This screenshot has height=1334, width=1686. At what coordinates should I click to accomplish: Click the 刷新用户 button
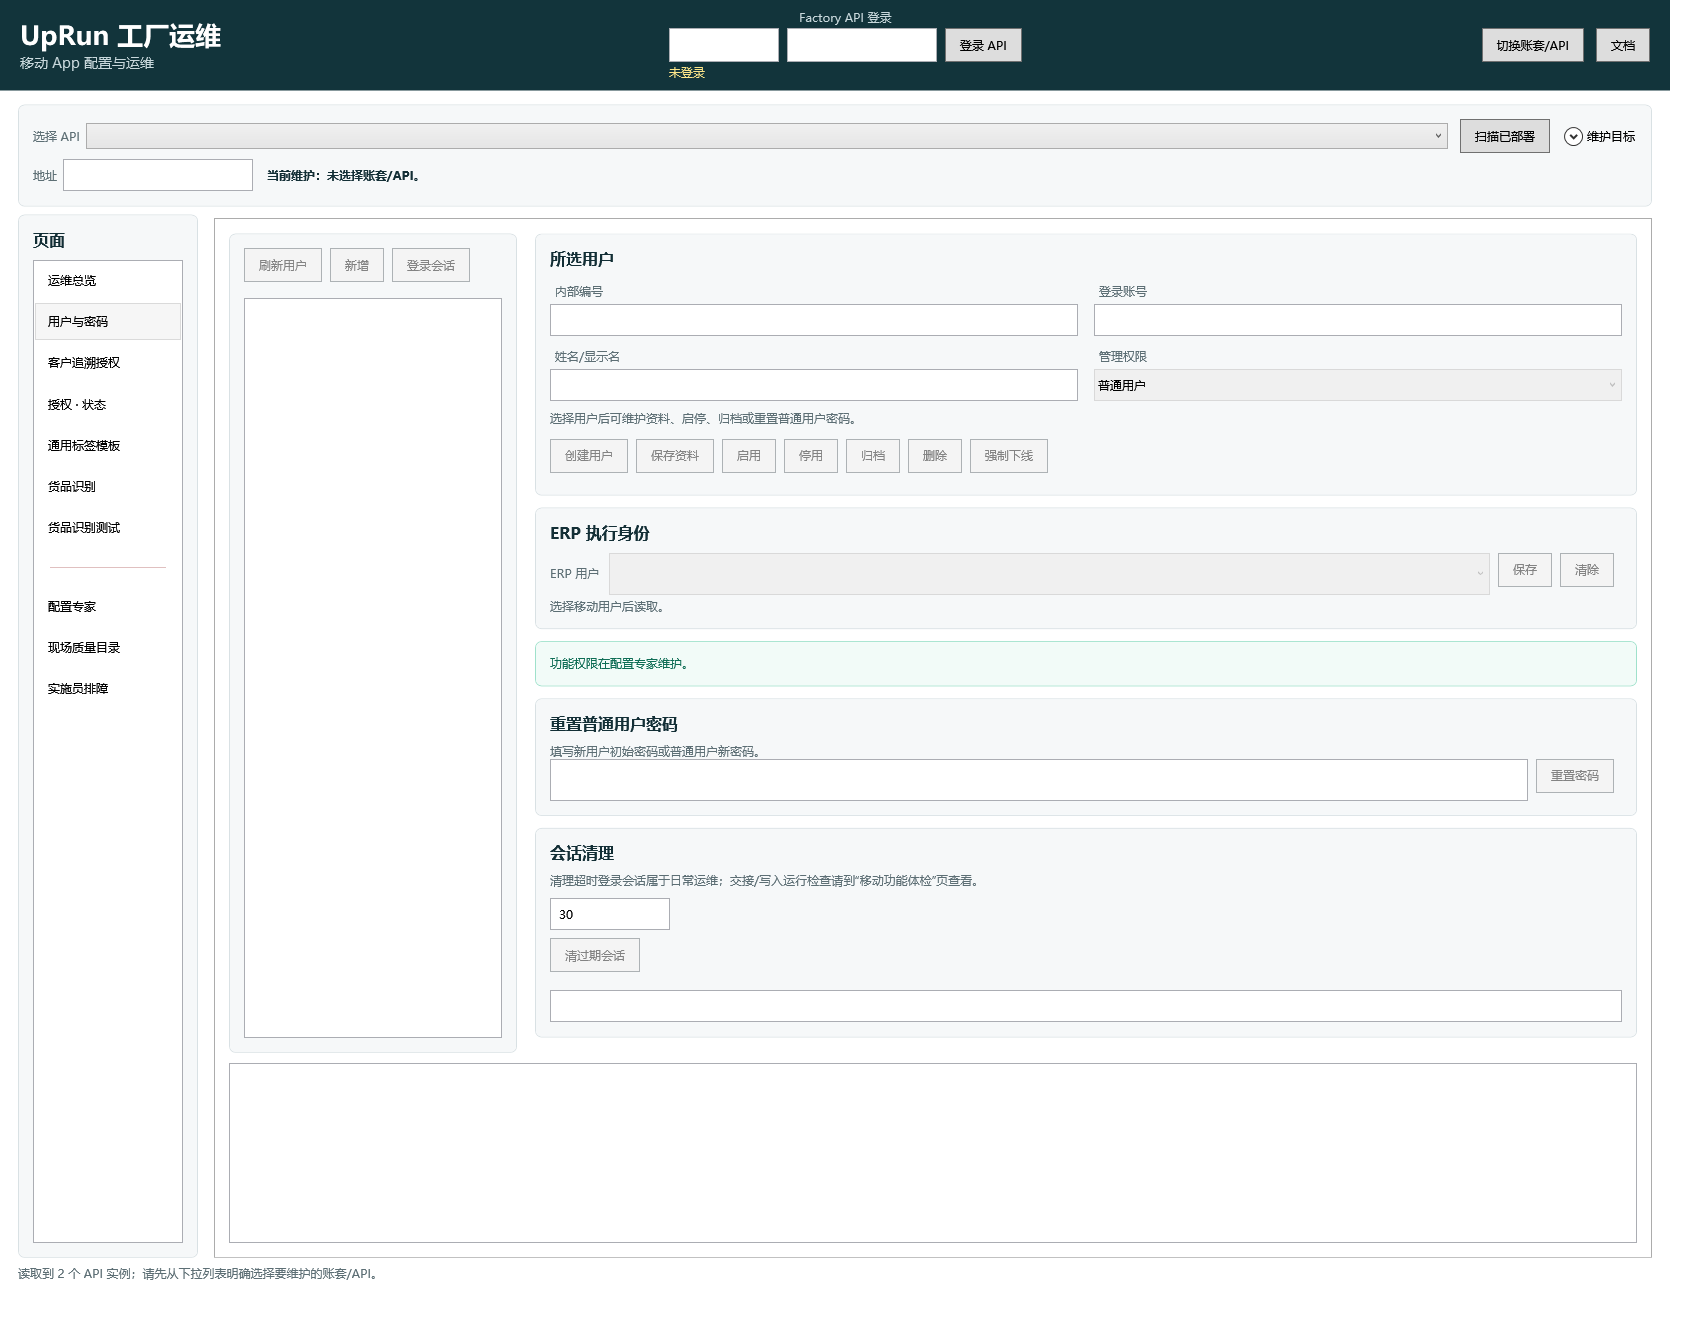coord(282,265)
